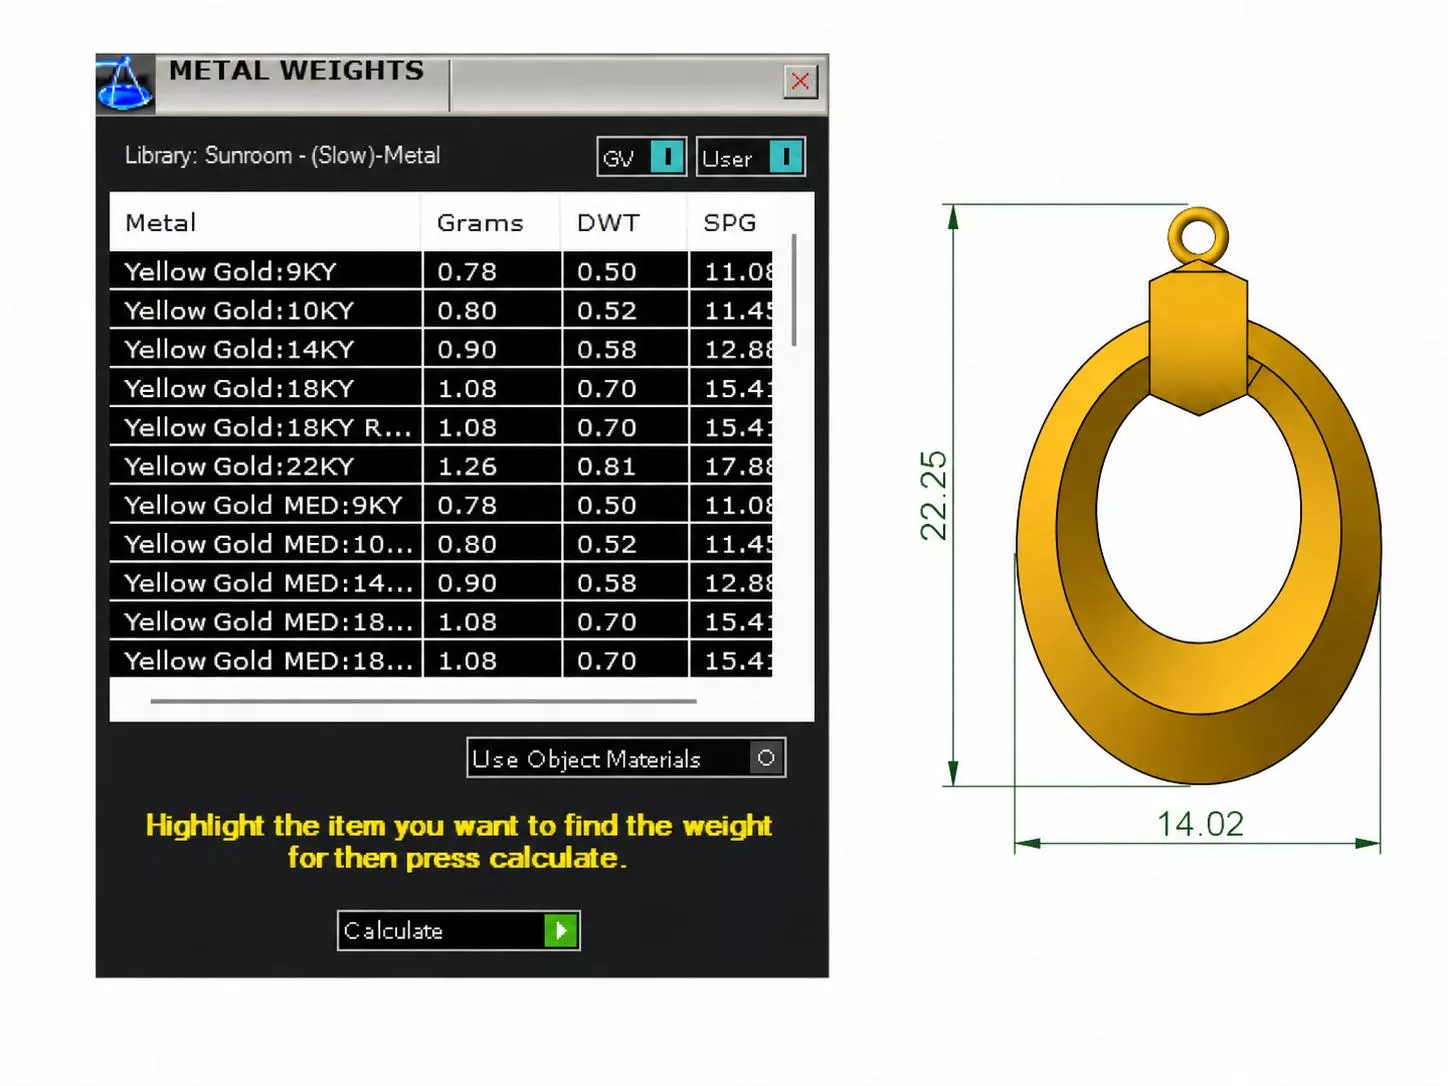
Task: Toggle the GV switch
Action: (x=641, y=157)
